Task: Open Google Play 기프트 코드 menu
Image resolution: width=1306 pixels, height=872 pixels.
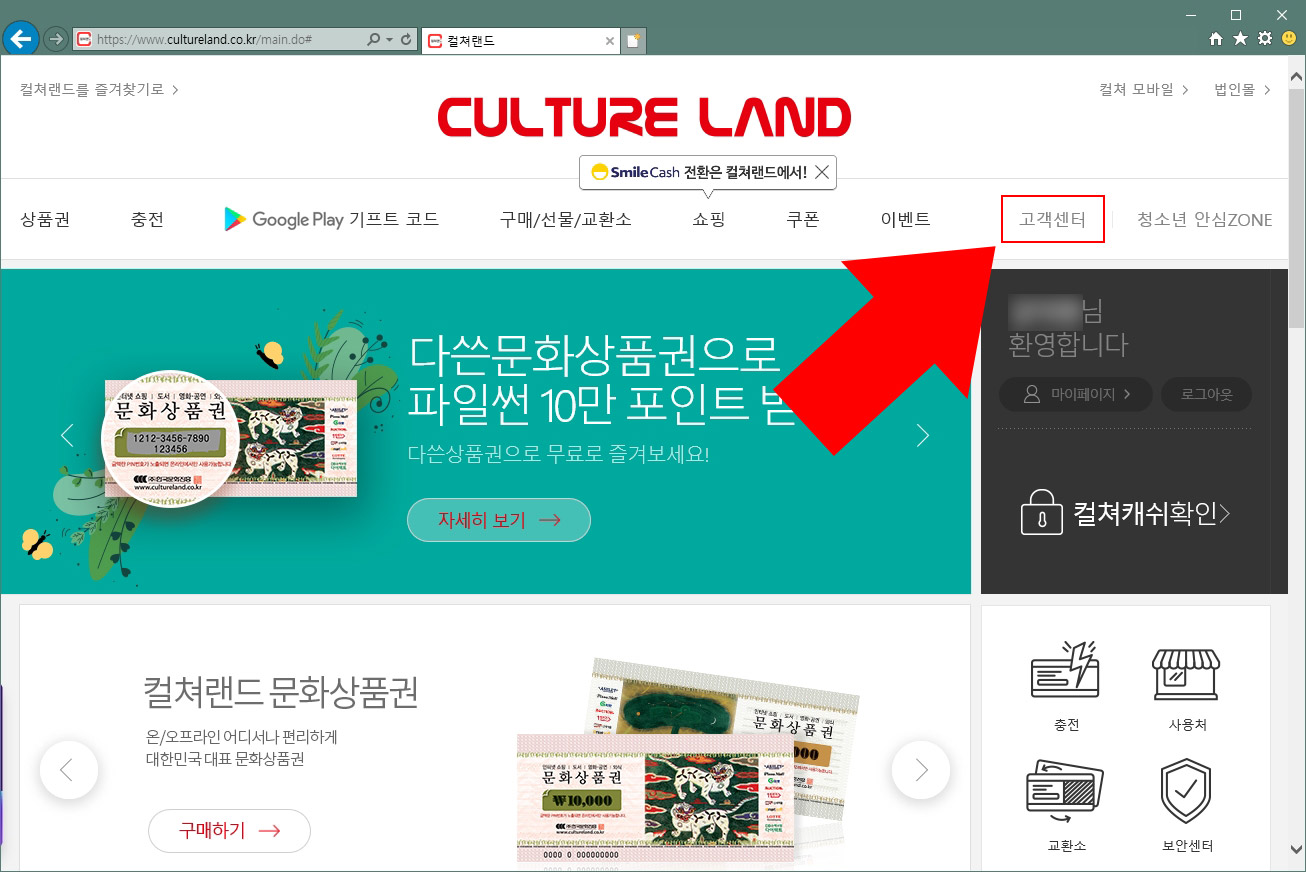Action: [x=332, y=220]
